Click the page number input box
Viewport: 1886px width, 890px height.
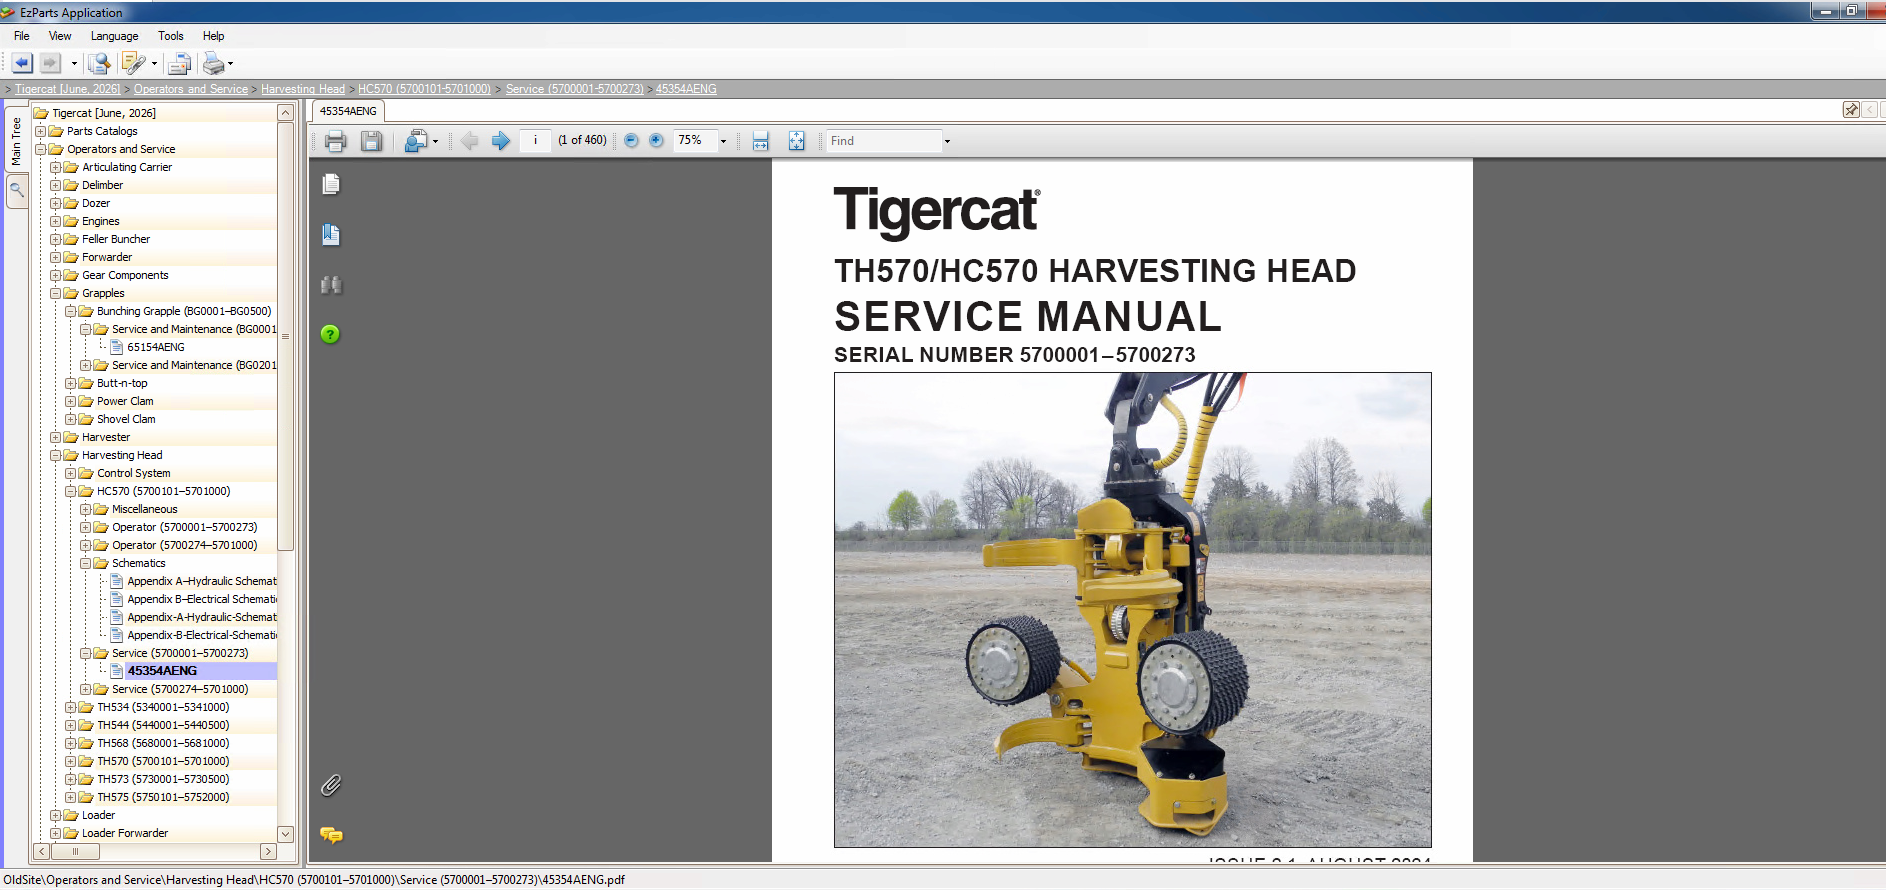coord(535,141)
